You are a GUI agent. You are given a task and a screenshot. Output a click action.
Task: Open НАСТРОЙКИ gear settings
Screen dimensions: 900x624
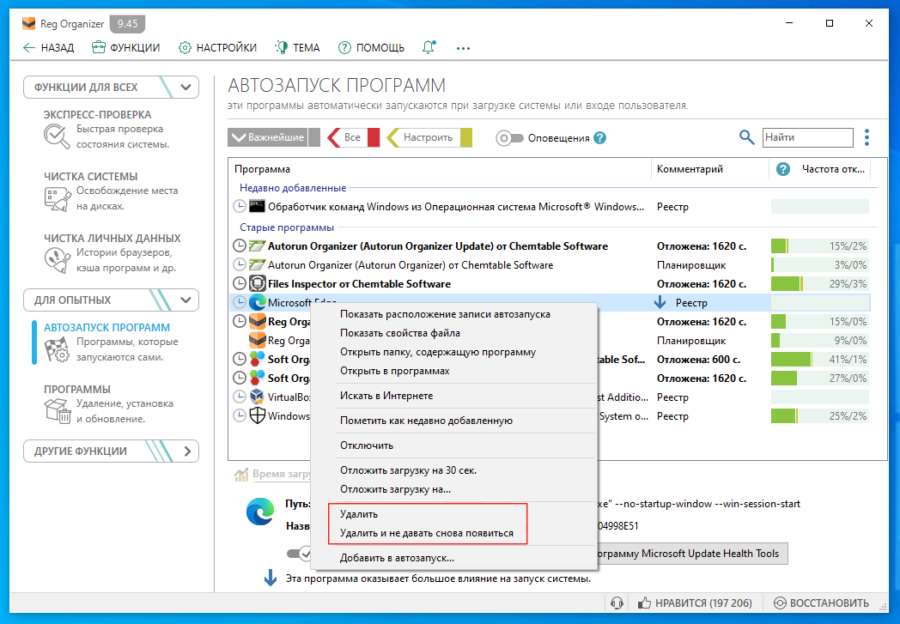coord(217,48)
